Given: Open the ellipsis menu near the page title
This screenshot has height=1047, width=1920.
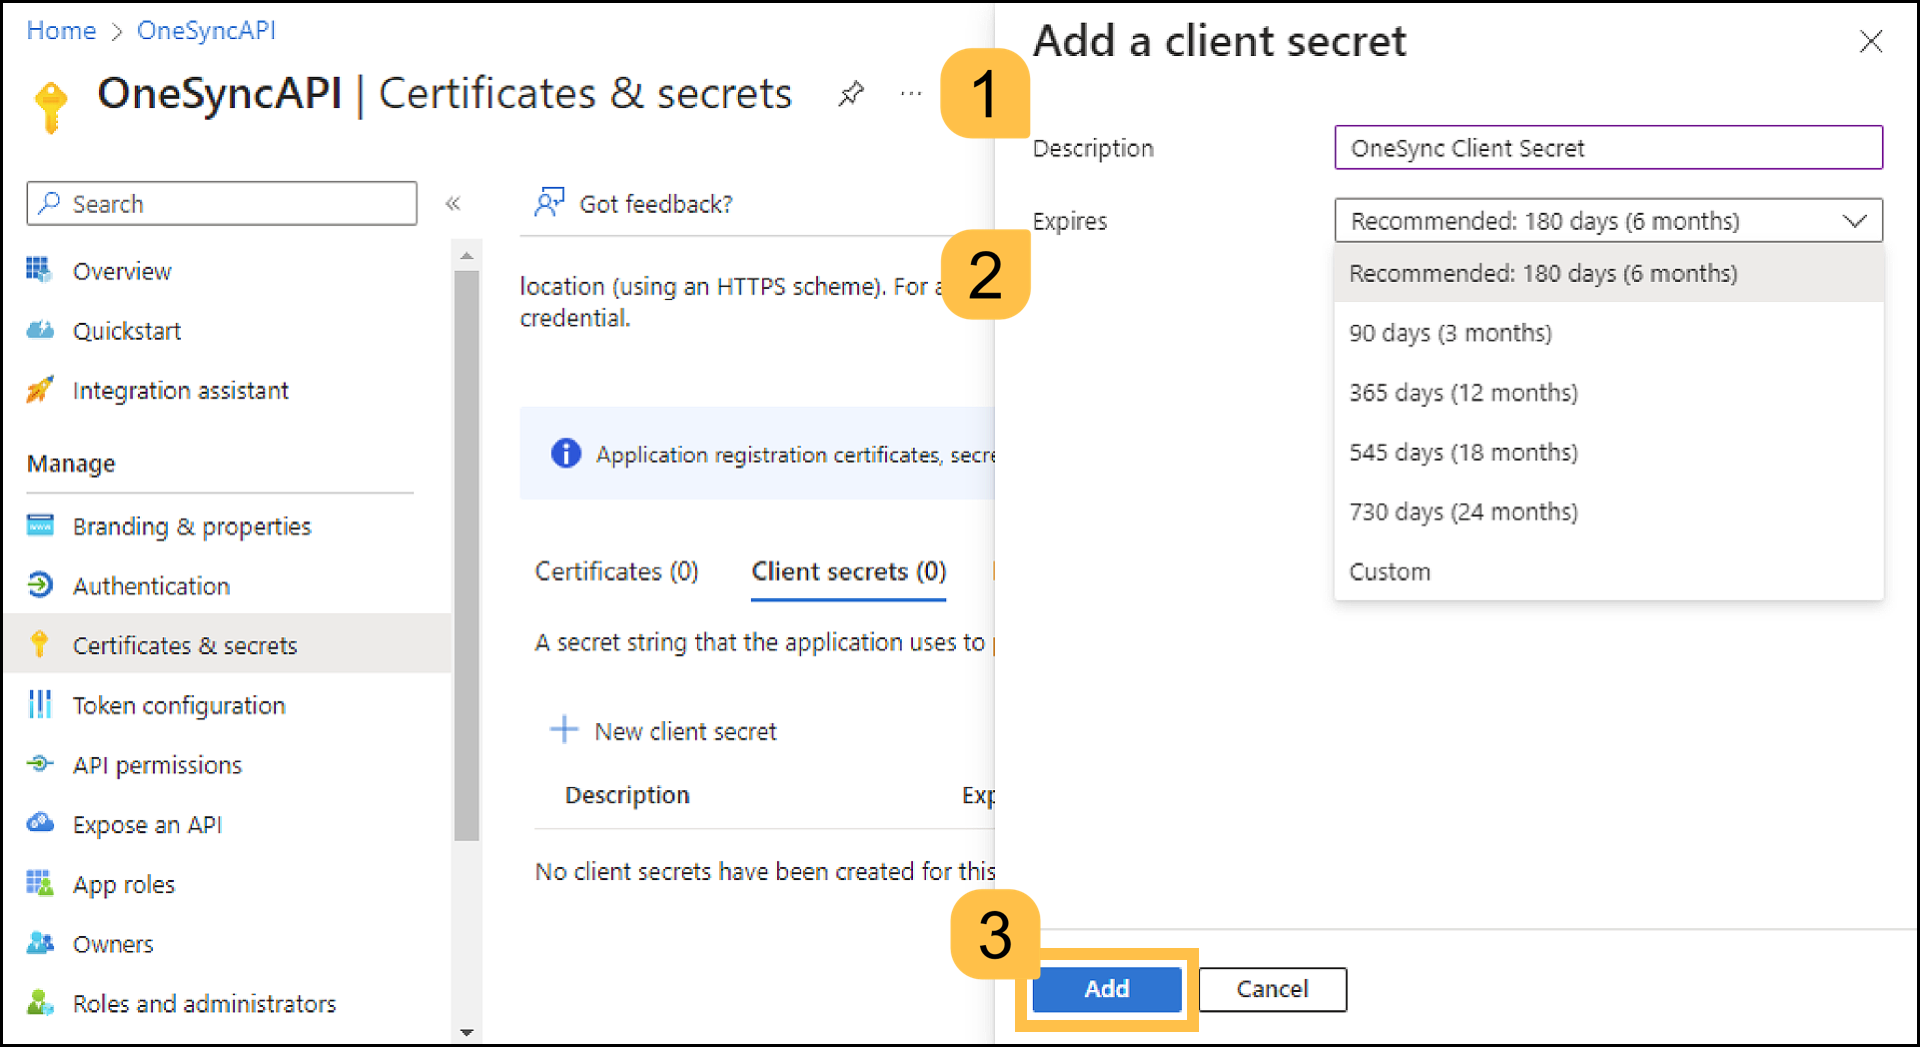Looking at the screenshot, I should [910, 93].
